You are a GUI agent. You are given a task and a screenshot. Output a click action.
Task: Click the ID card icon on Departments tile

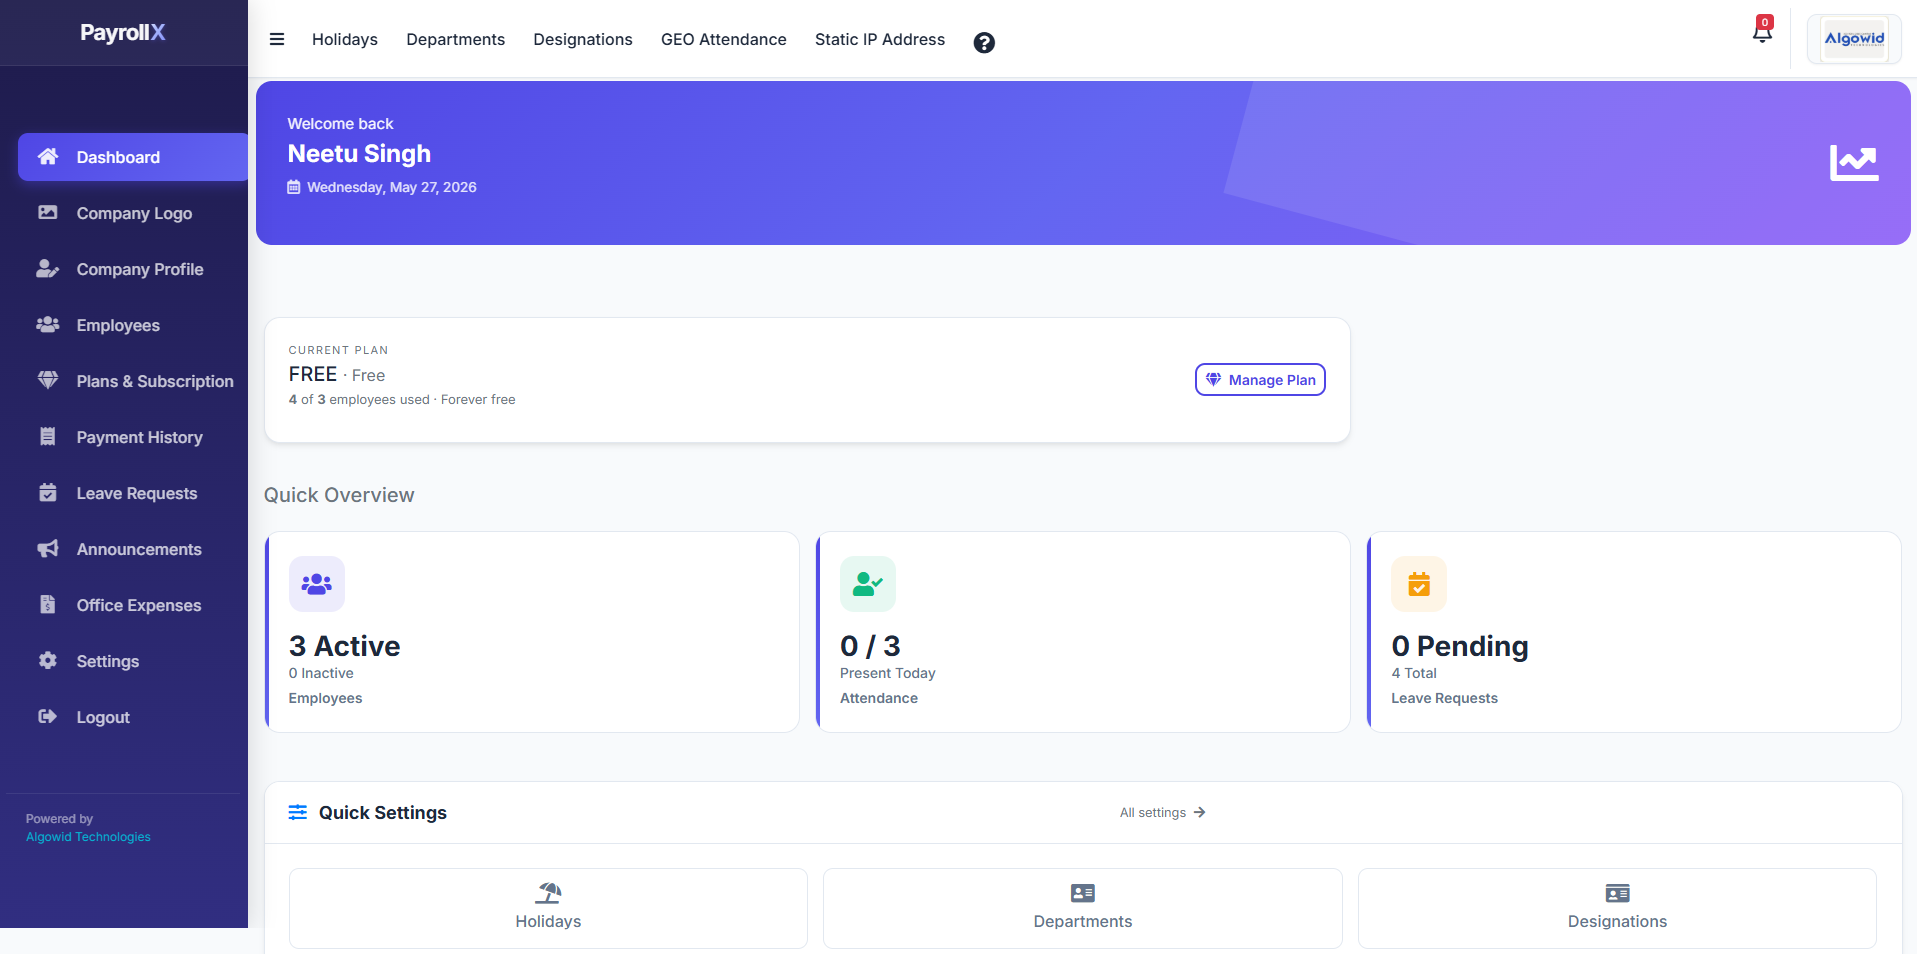pos(1083,893)
